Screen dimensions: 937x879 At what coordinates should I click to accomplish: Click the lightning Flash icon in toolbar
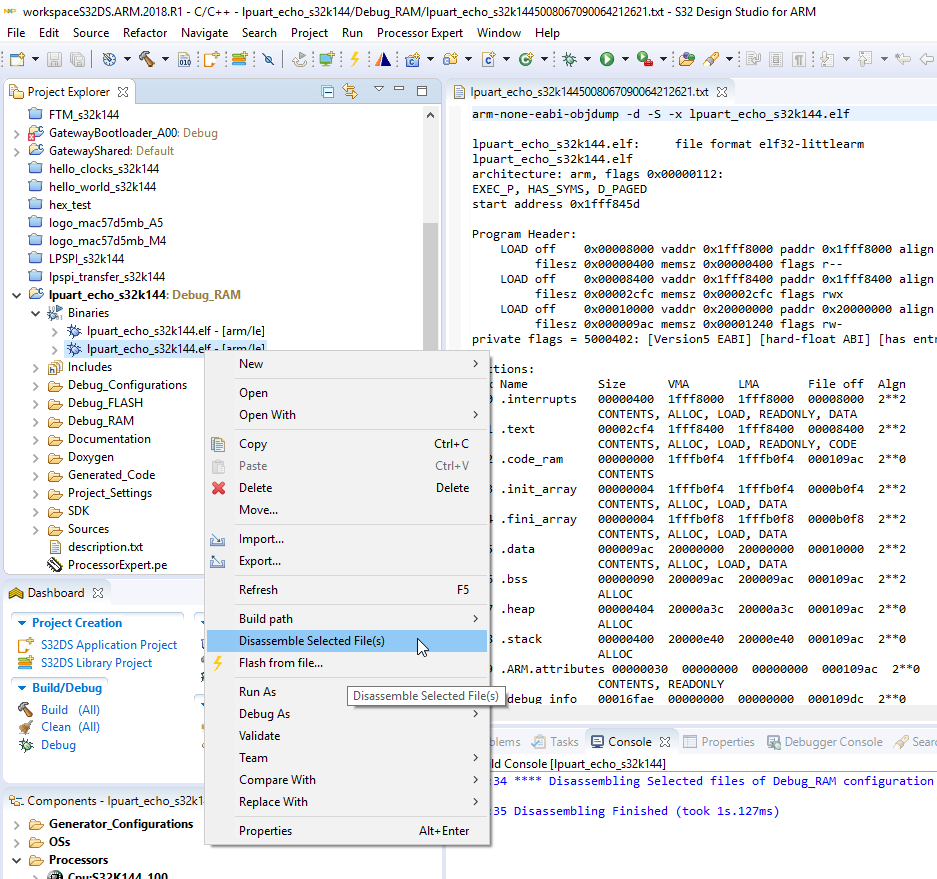tap(354, 59)
